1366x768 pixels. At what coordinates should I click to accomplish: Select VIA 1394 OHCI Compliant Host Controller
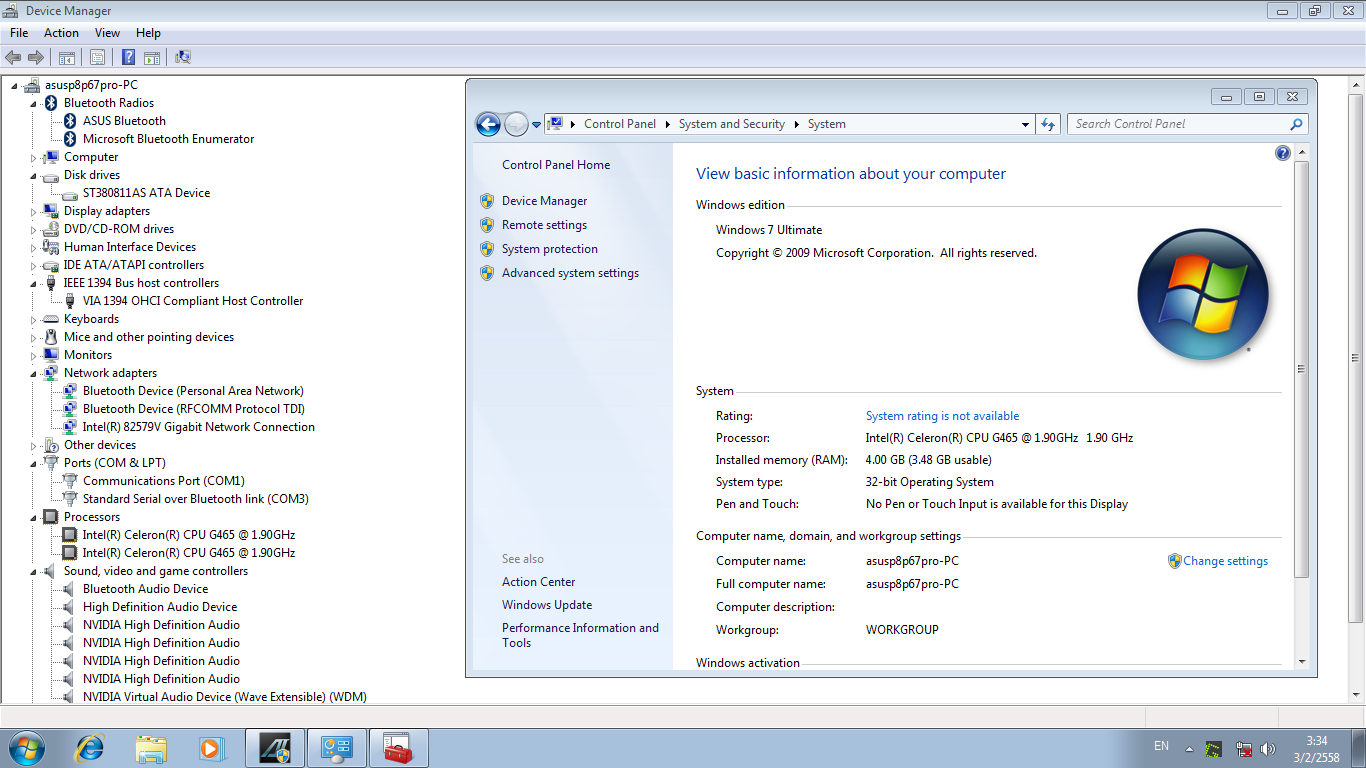pyautogui.click(x=193, y=301)
